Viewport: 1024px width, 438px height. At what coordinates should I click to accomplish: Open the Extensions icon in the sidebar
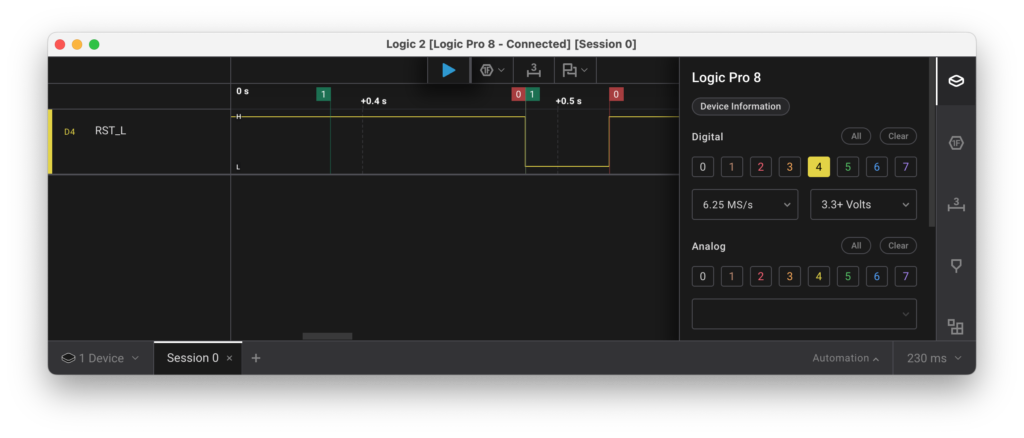click(956, 326)
